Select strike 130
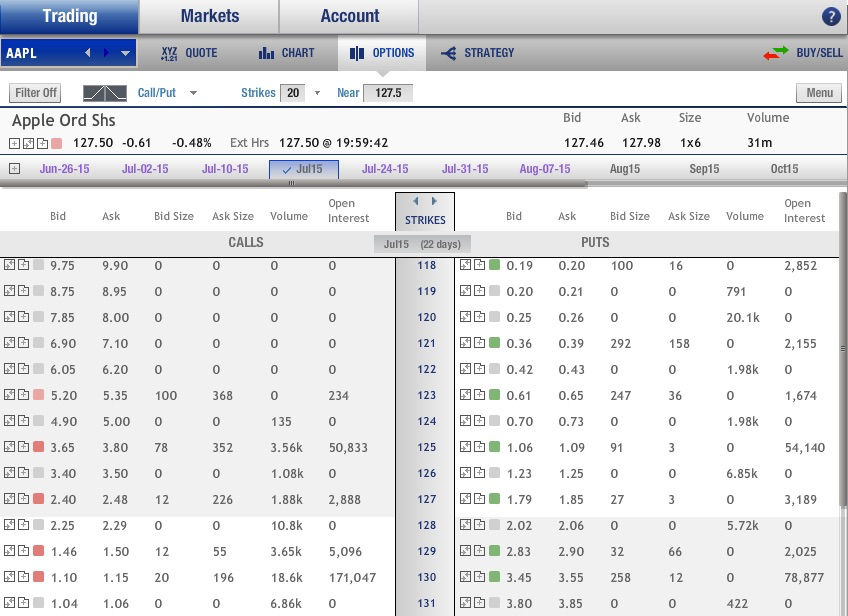Viewport: 848px width, 616px height. (426, 577)
